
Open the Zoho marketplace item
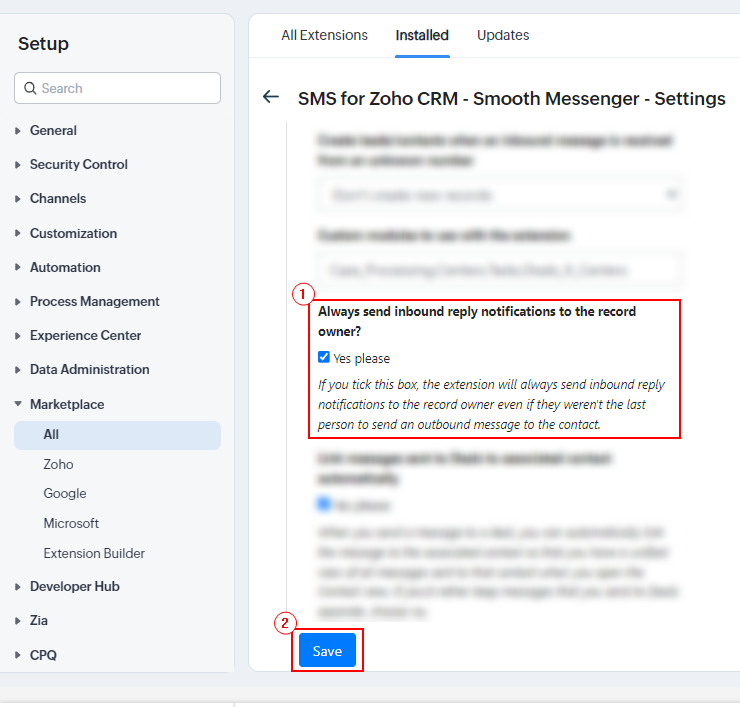point(58,464)
